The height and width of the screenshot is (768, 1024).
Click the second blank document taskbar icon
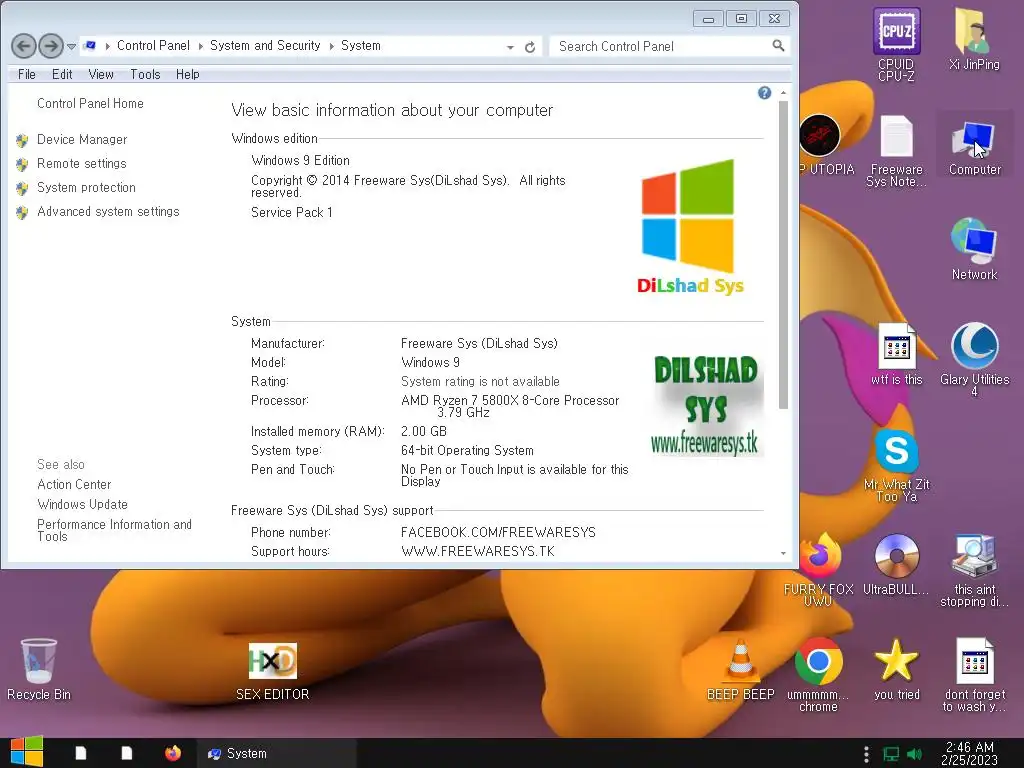tap(127, 753)
